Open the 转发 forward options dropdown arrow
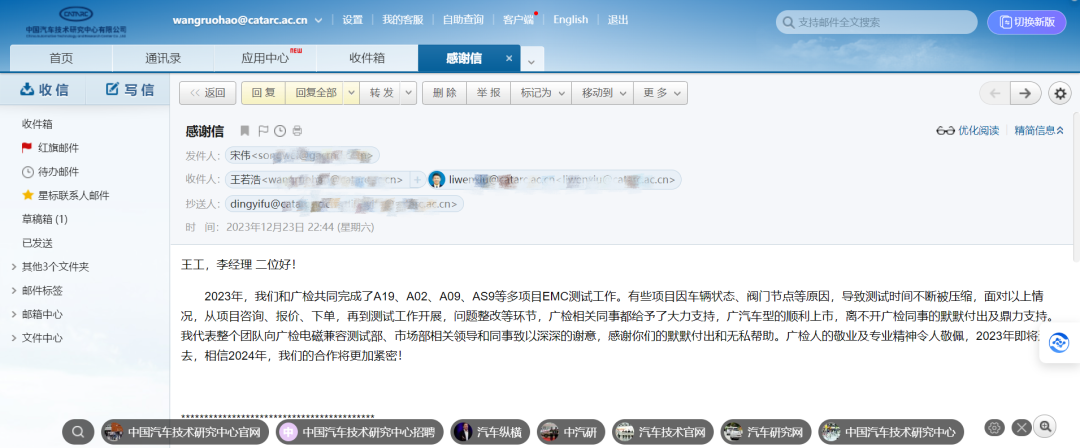 pyautogui.click(x=408, y=93)
